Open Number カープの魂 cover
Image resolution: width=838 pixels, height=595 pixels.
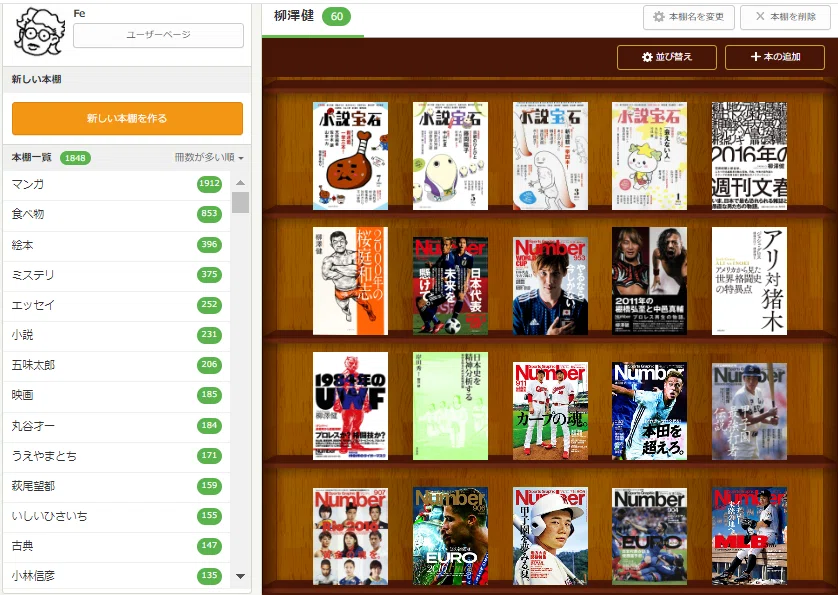point(550,411)
